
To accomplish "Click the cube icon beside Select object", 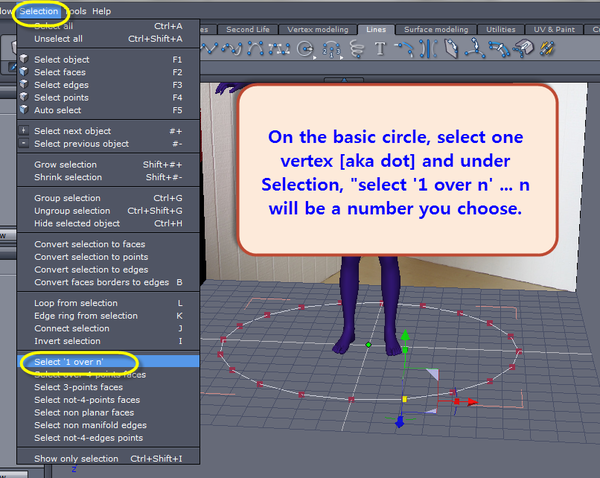I will (x=24, y=59).
